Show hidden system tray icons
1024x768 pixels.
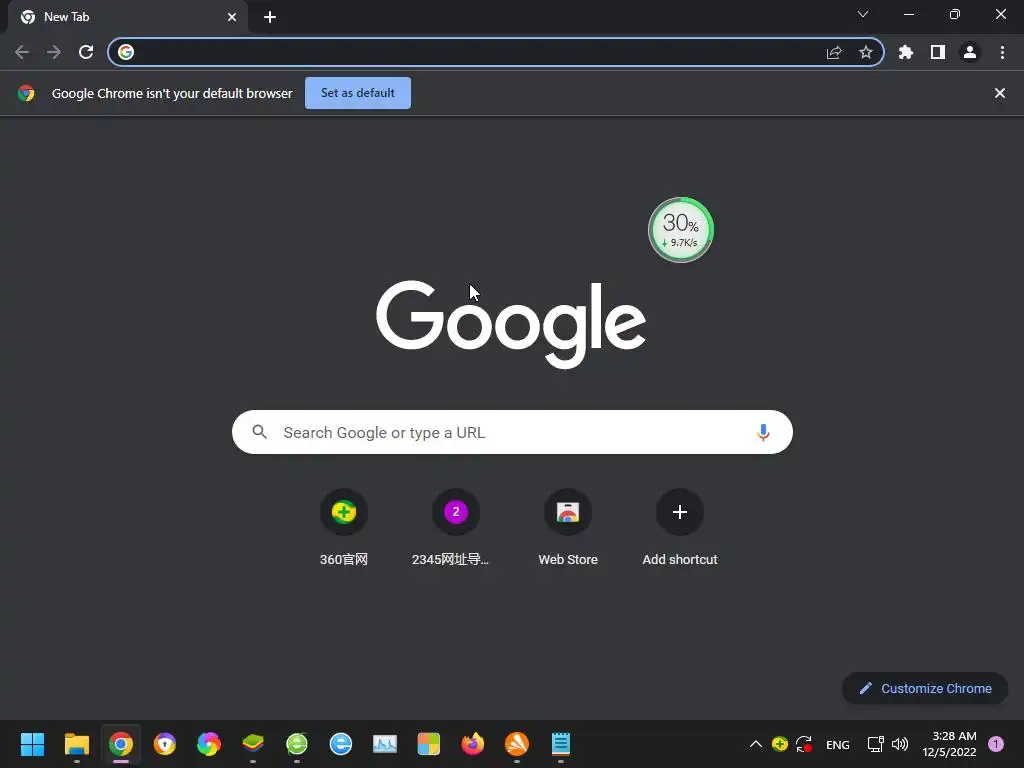pos(756,744)
